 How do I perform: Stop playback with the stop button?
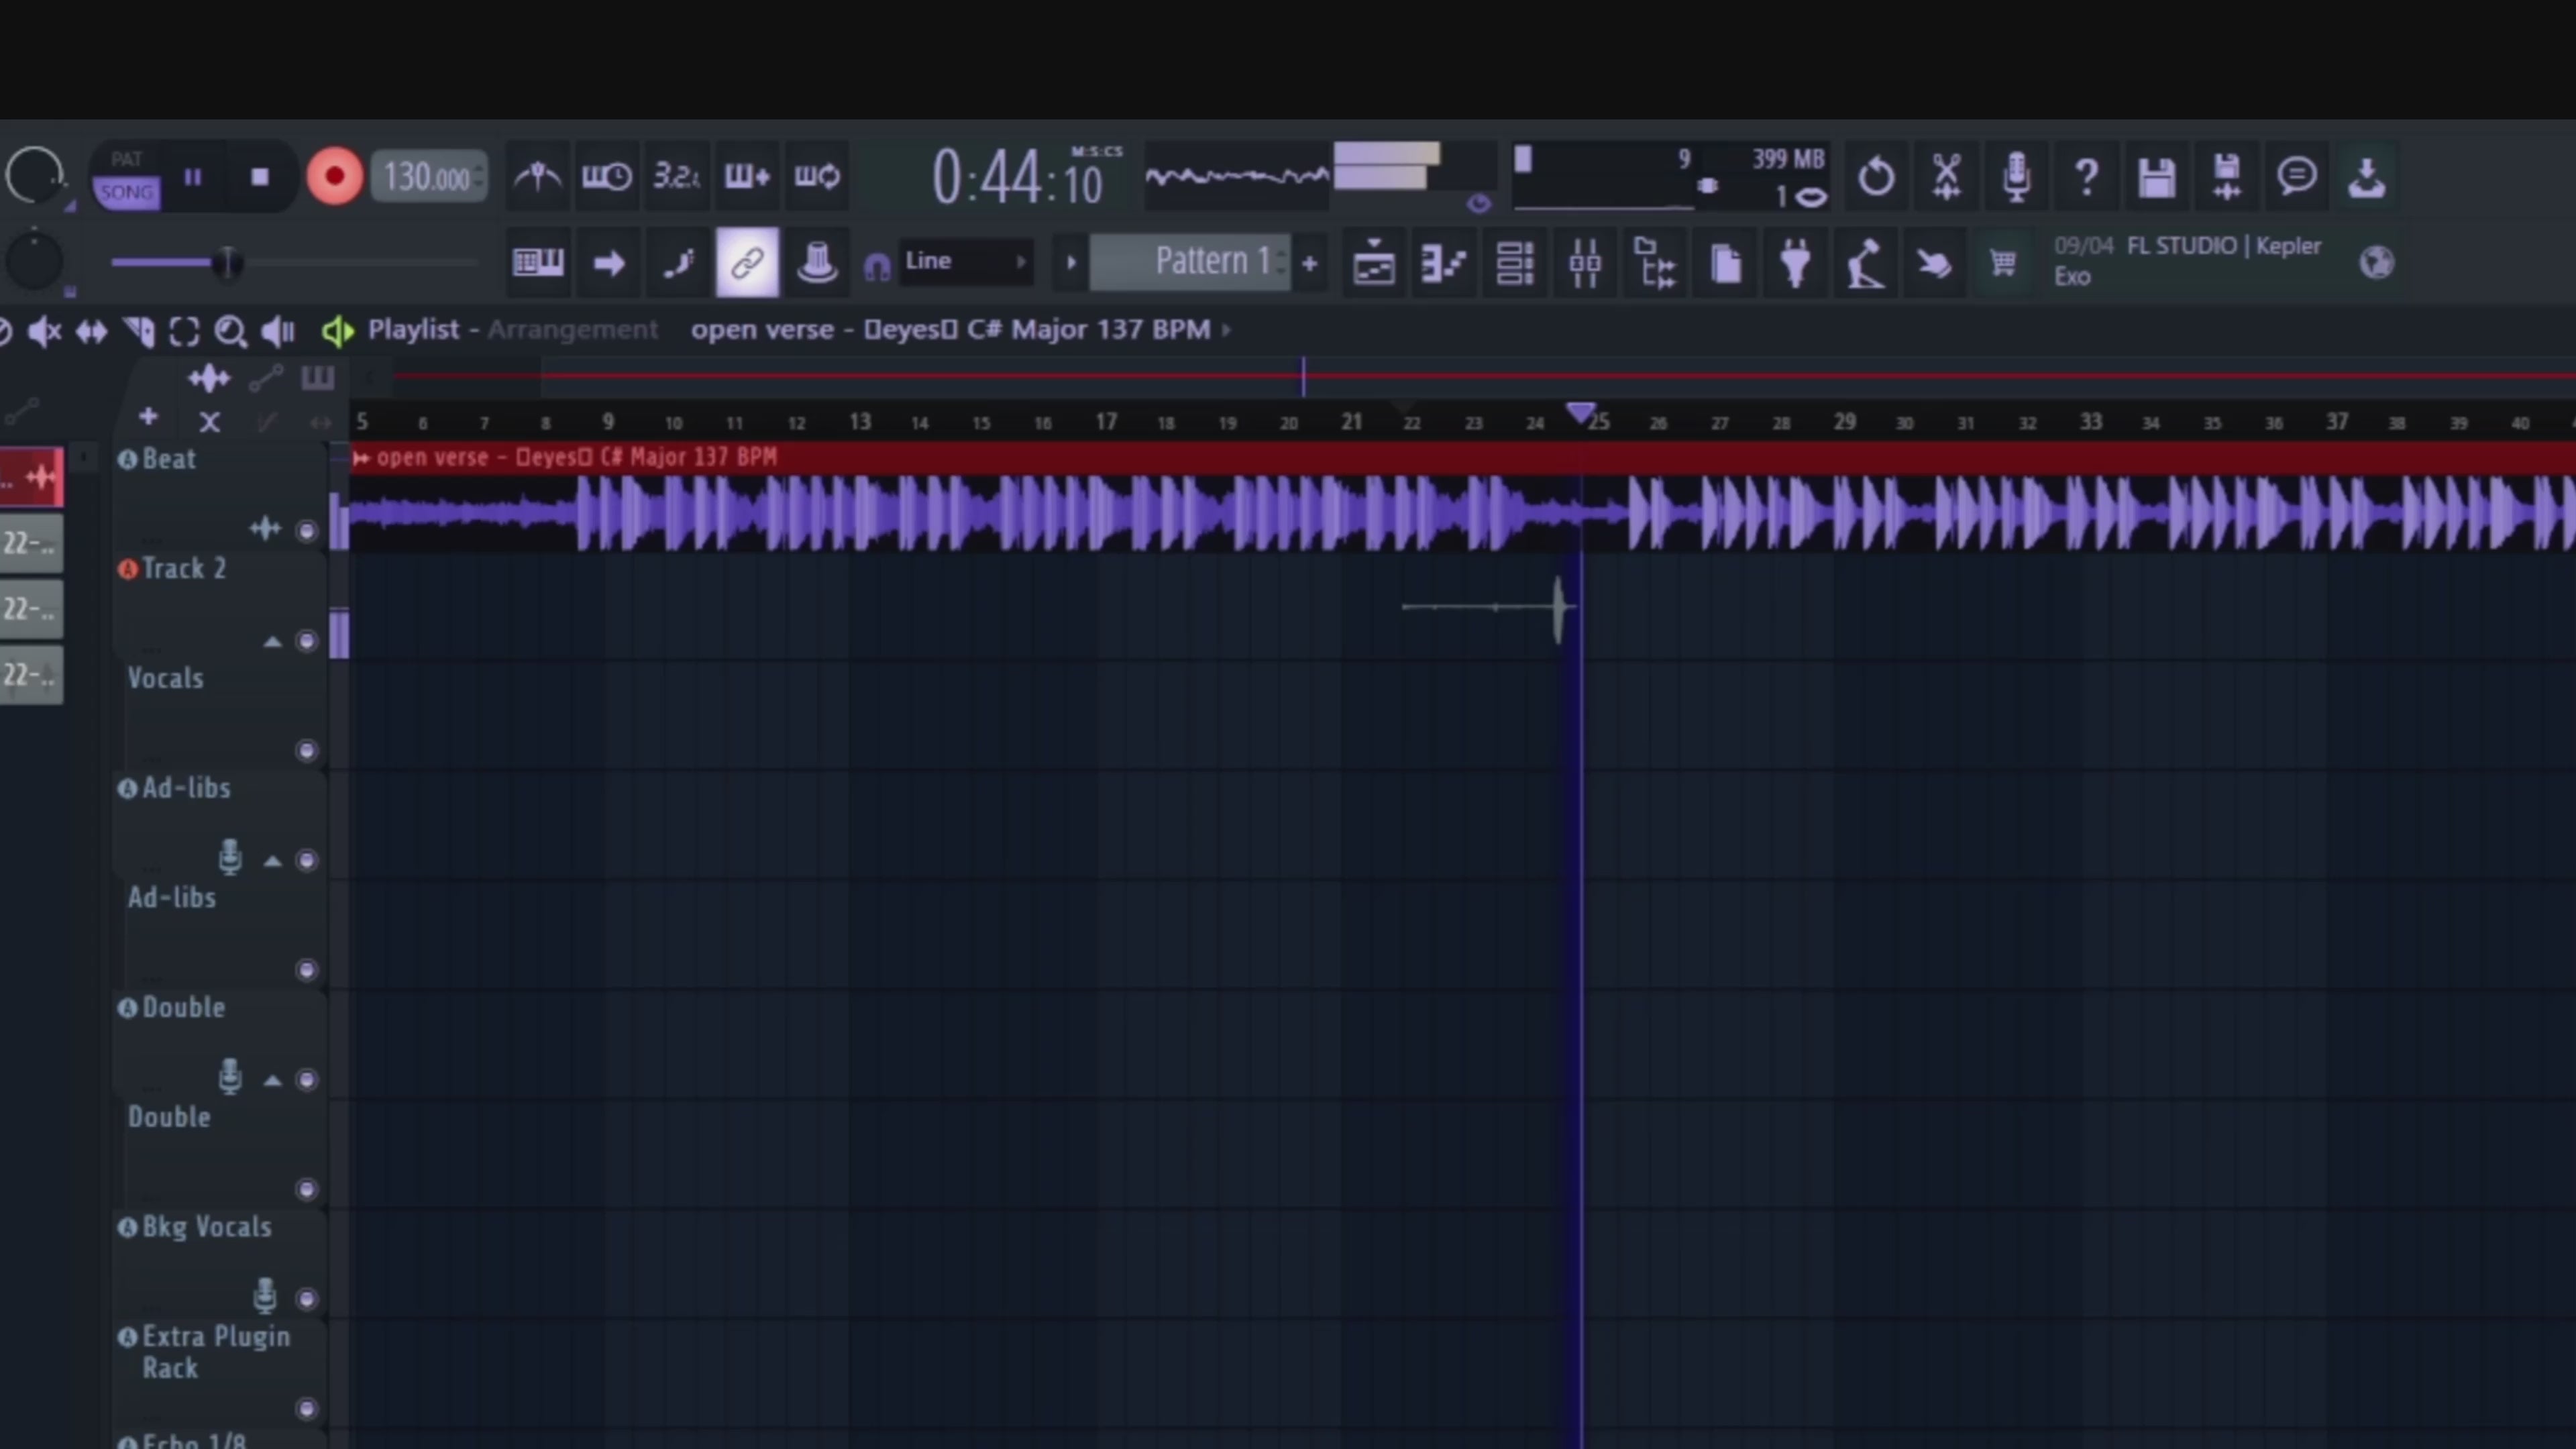260,177
